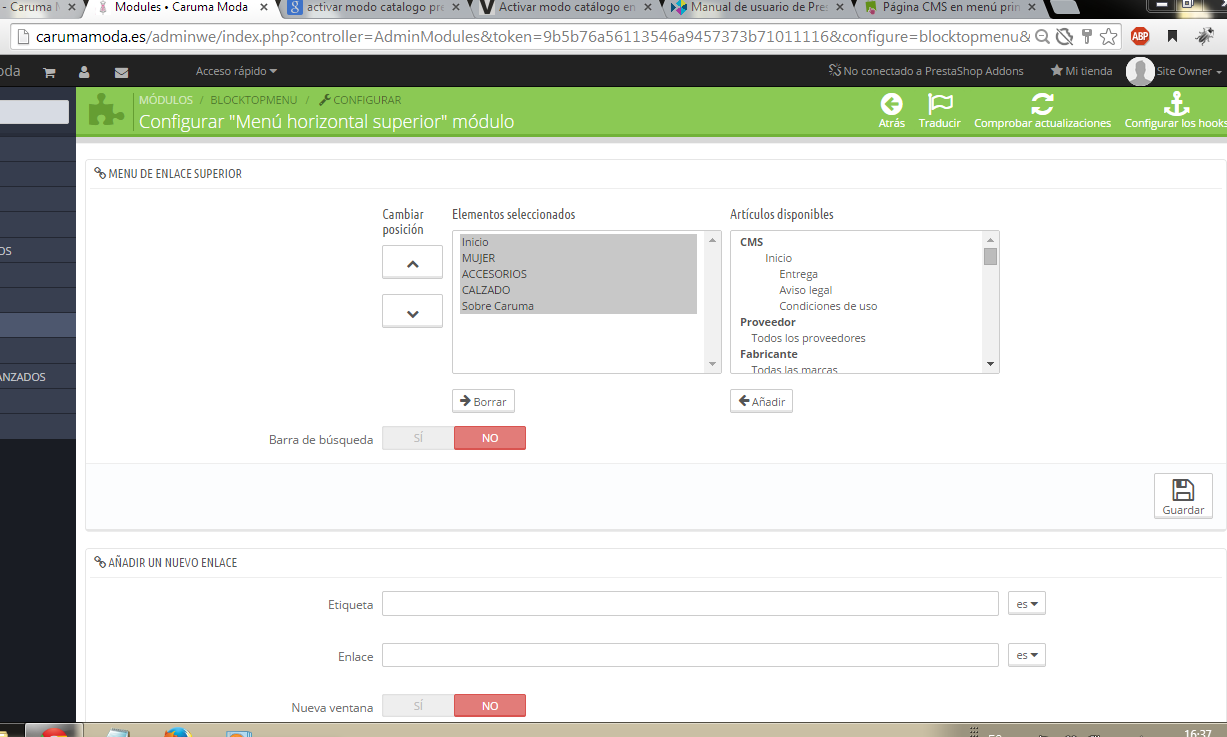Click the Atrás back arrow icon
Screen dimensions: 1227x737
click(x=891, y=104)
